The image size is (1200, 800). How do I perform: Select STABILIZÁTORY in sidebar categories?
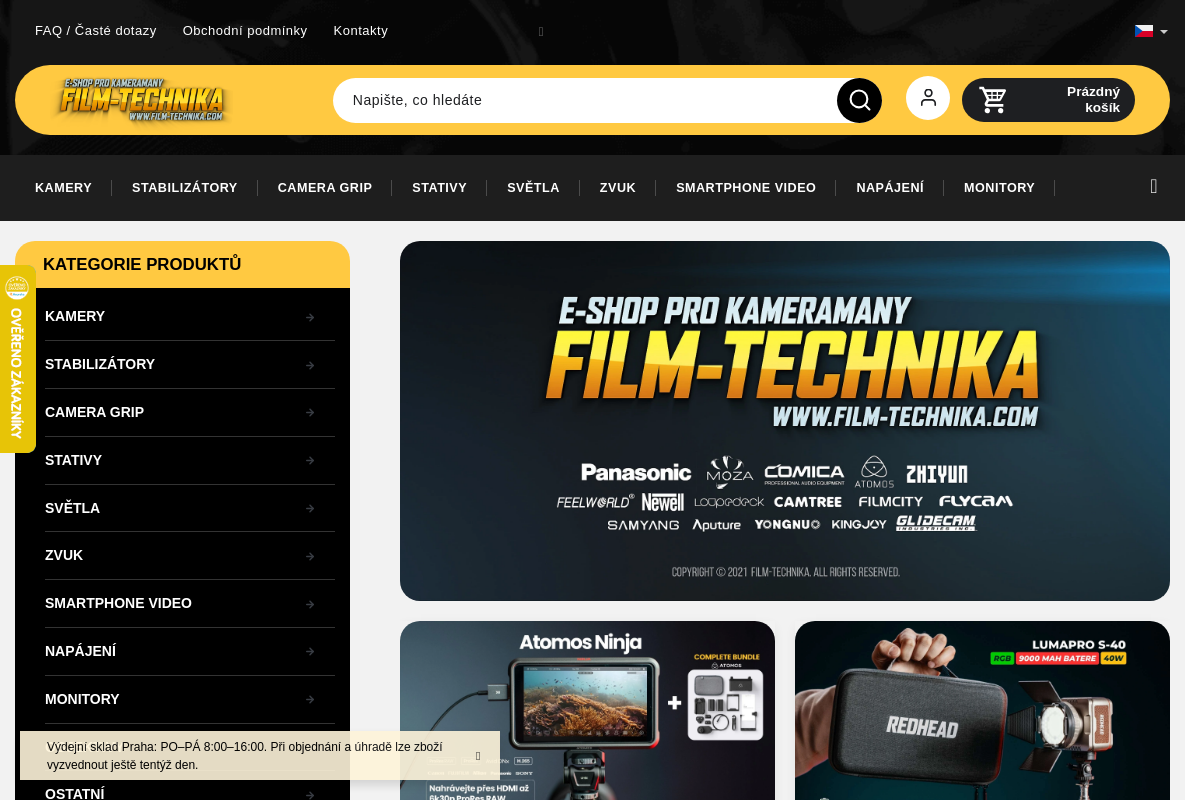(100, 364)
